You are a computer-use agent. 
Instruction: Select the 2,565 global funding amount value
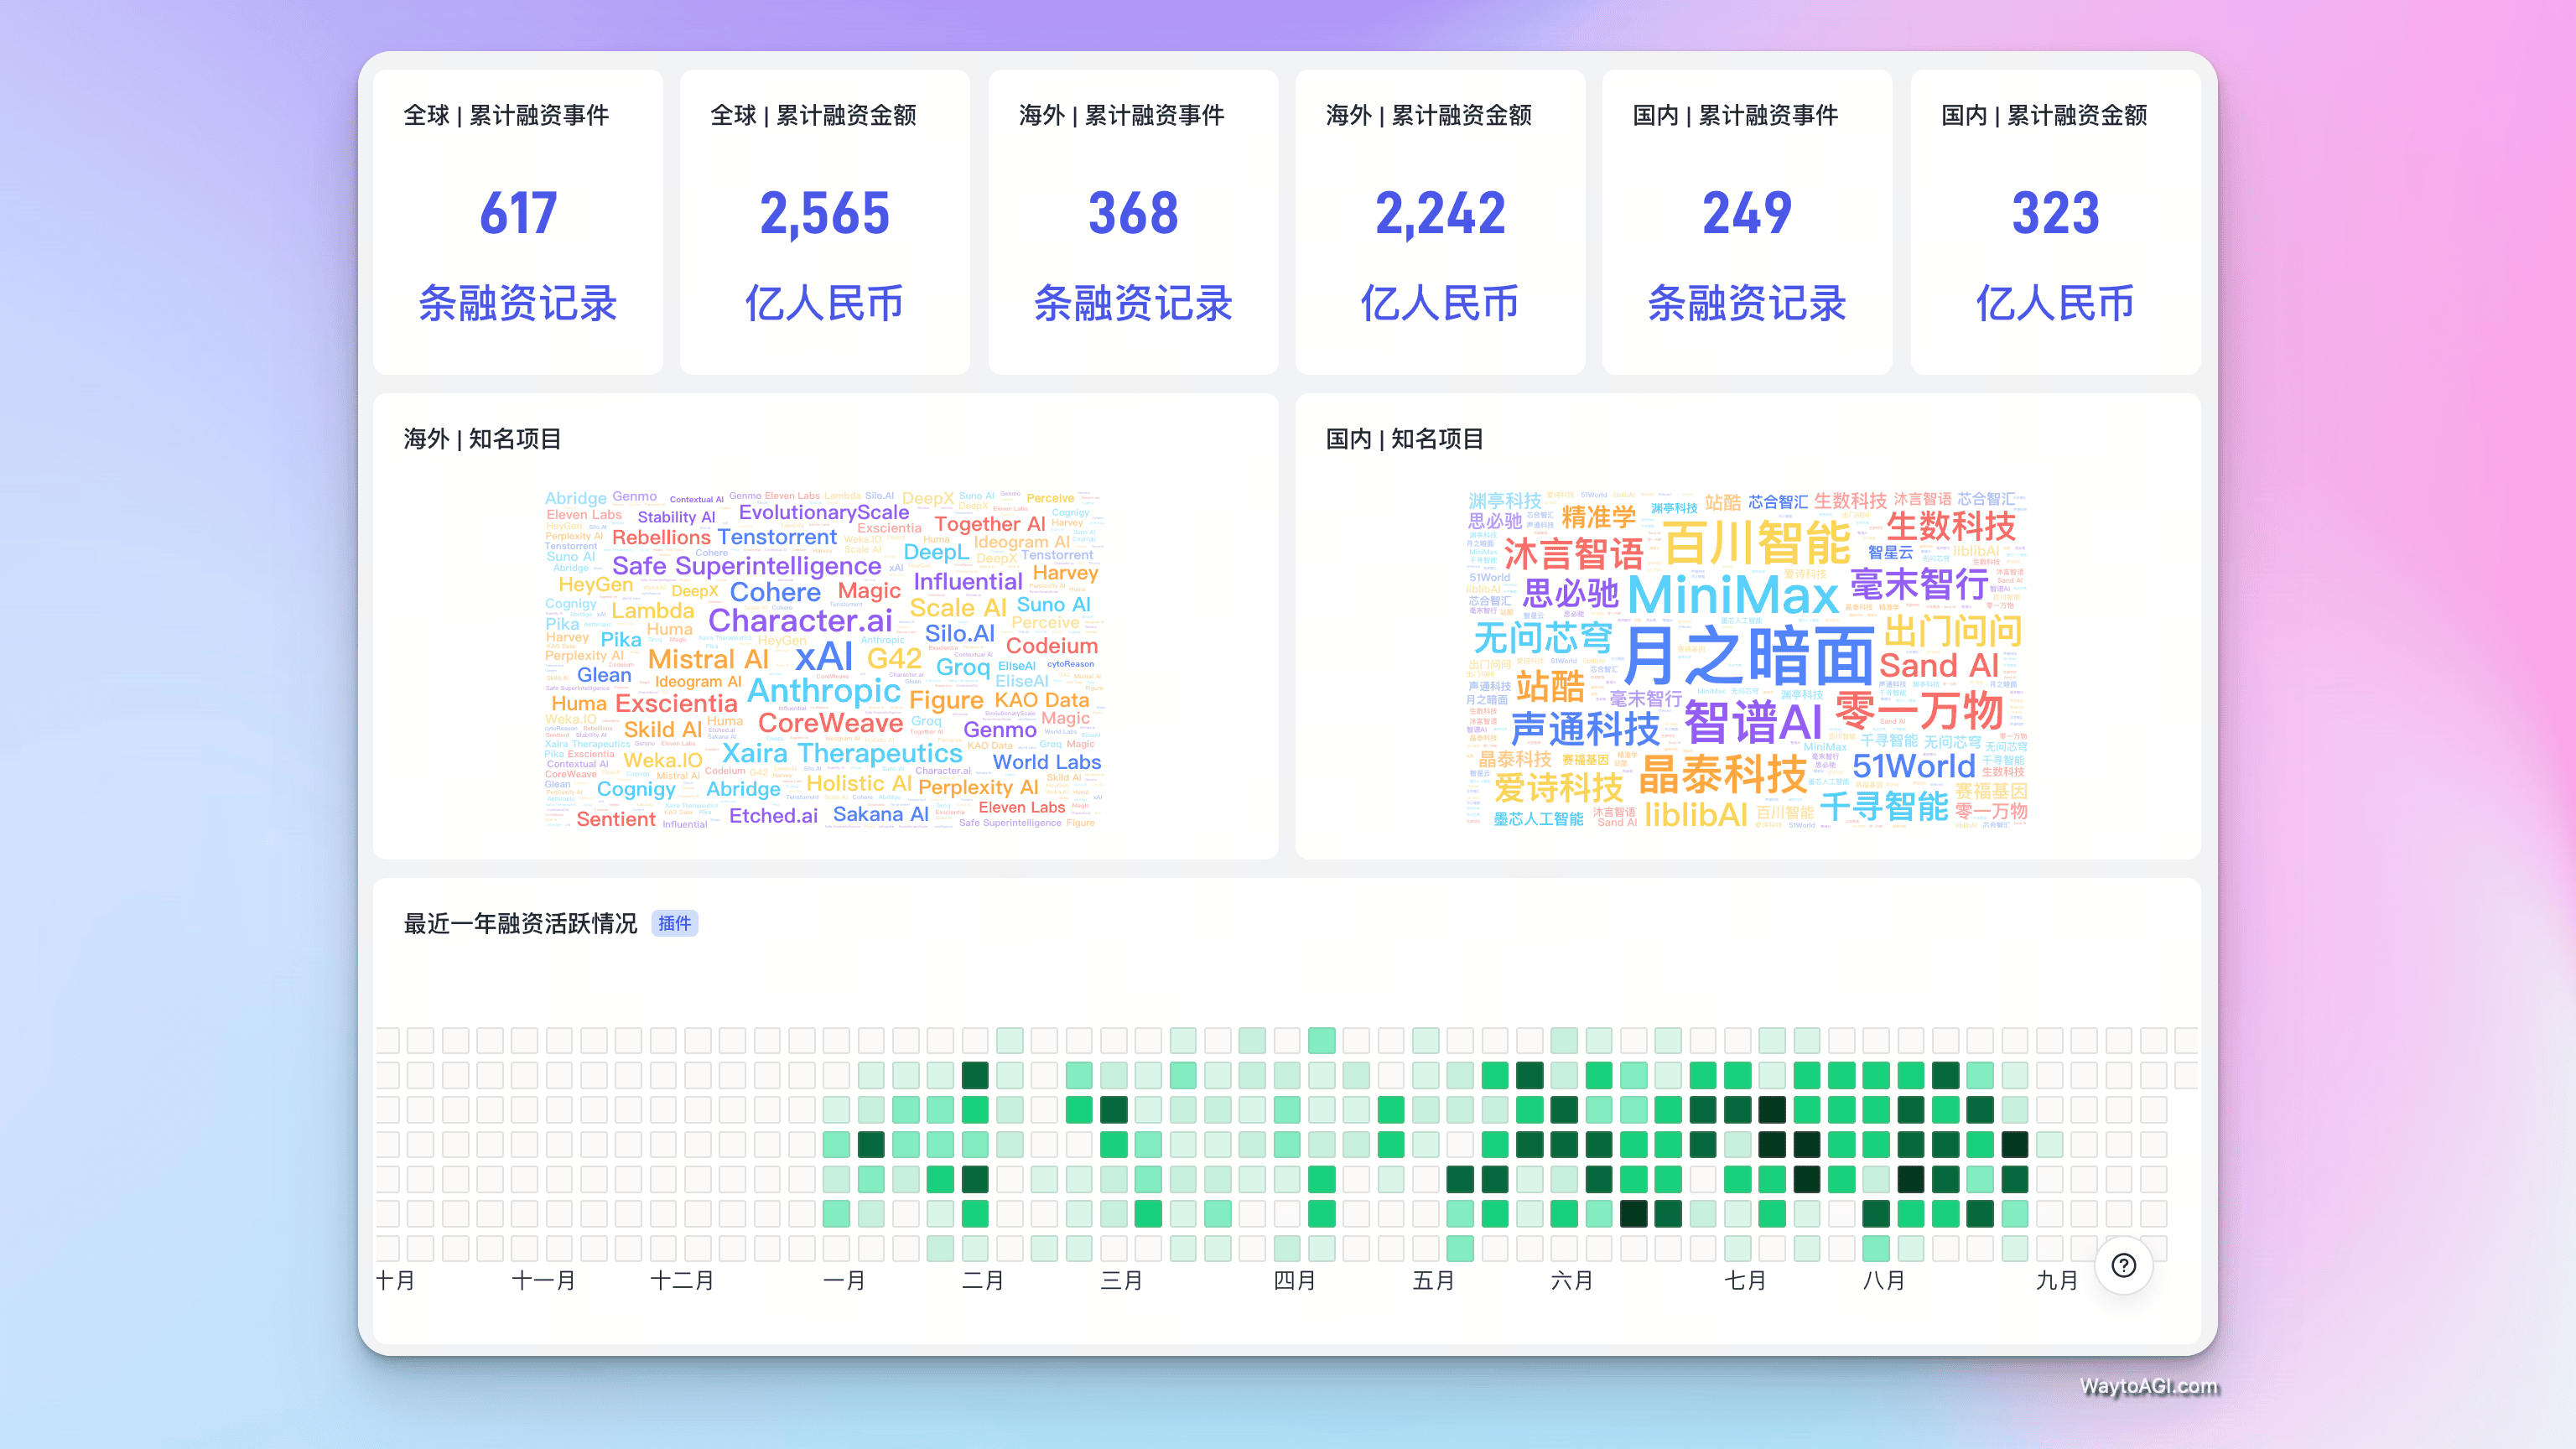pos(824,213)
